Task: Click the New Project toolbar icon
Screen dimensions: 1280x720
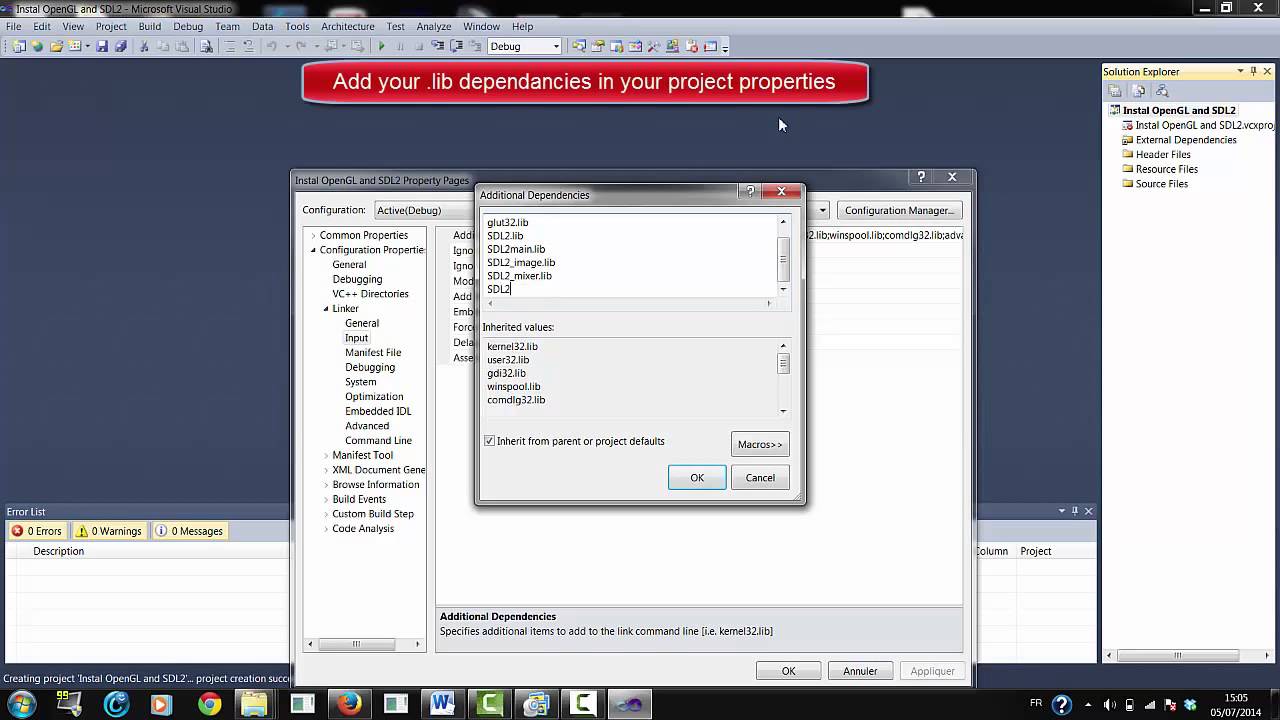Action: coord(19,46)
